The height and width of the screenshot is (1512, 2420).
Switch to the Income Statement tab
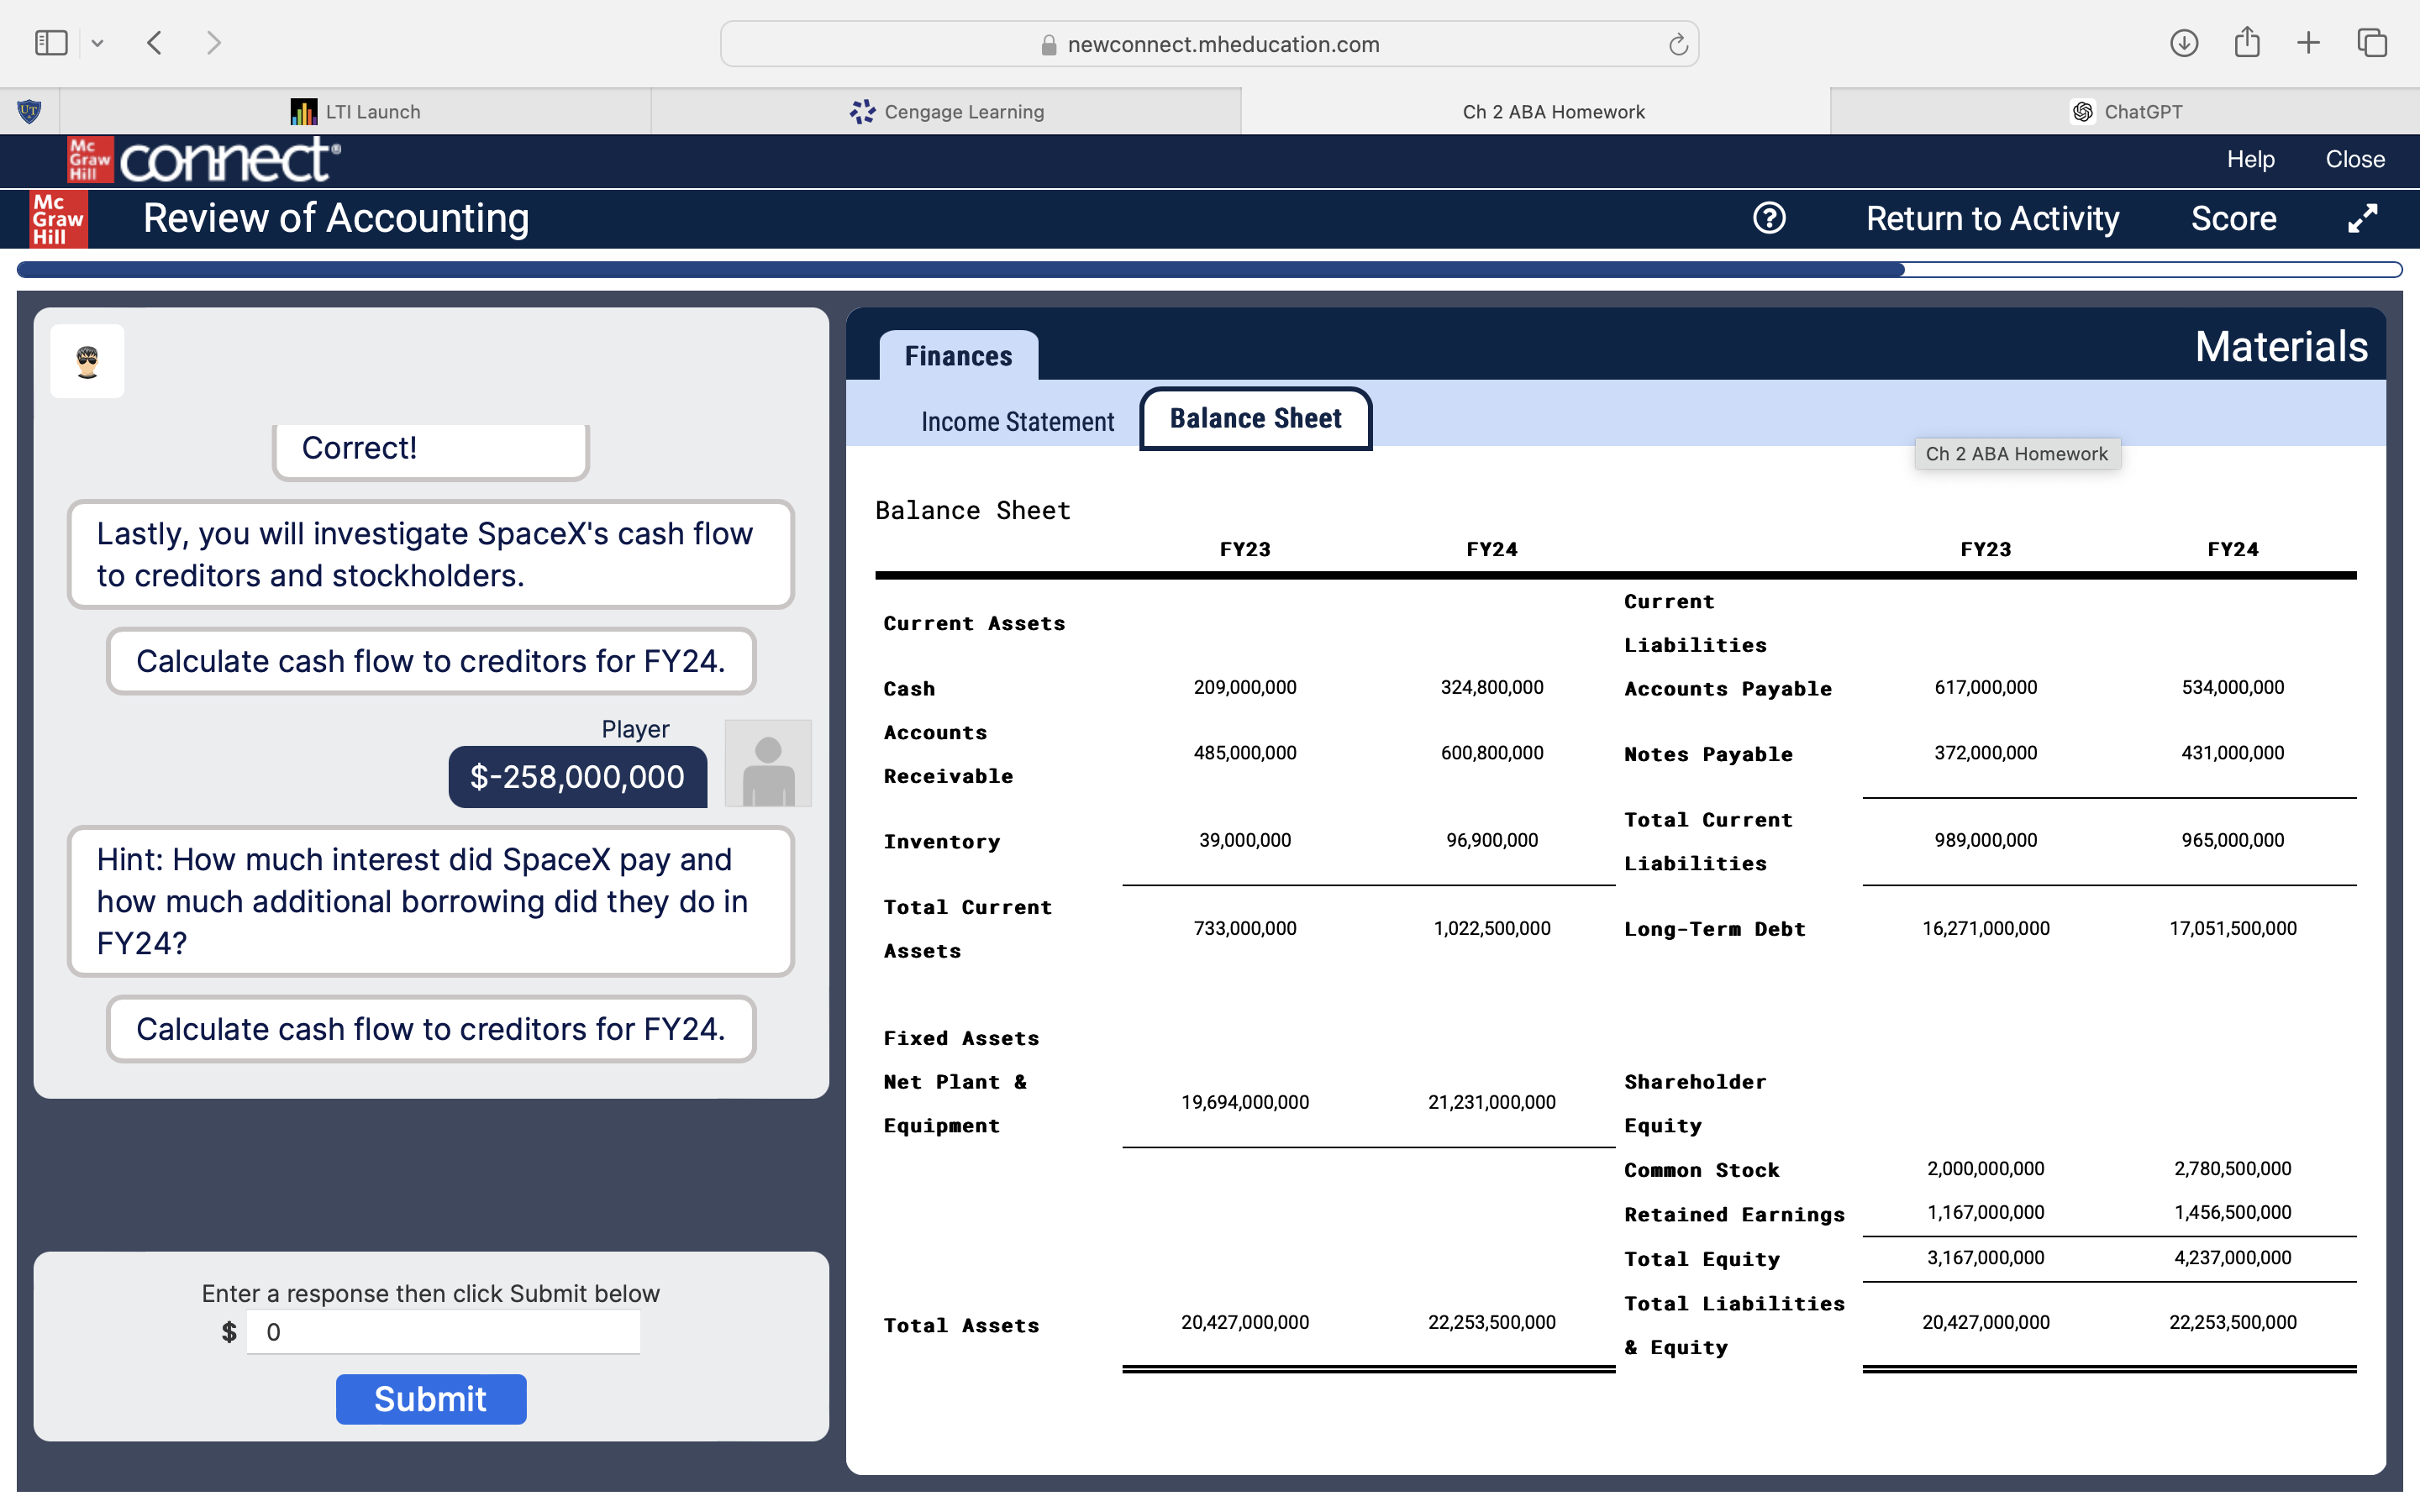(1017, 422)
